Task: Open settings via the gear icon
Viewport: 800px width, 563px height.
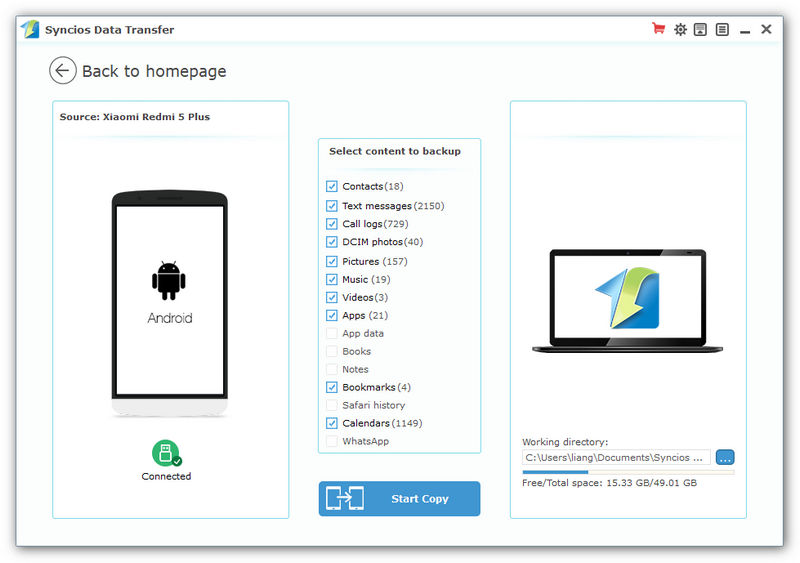Action: coord(680,30)
